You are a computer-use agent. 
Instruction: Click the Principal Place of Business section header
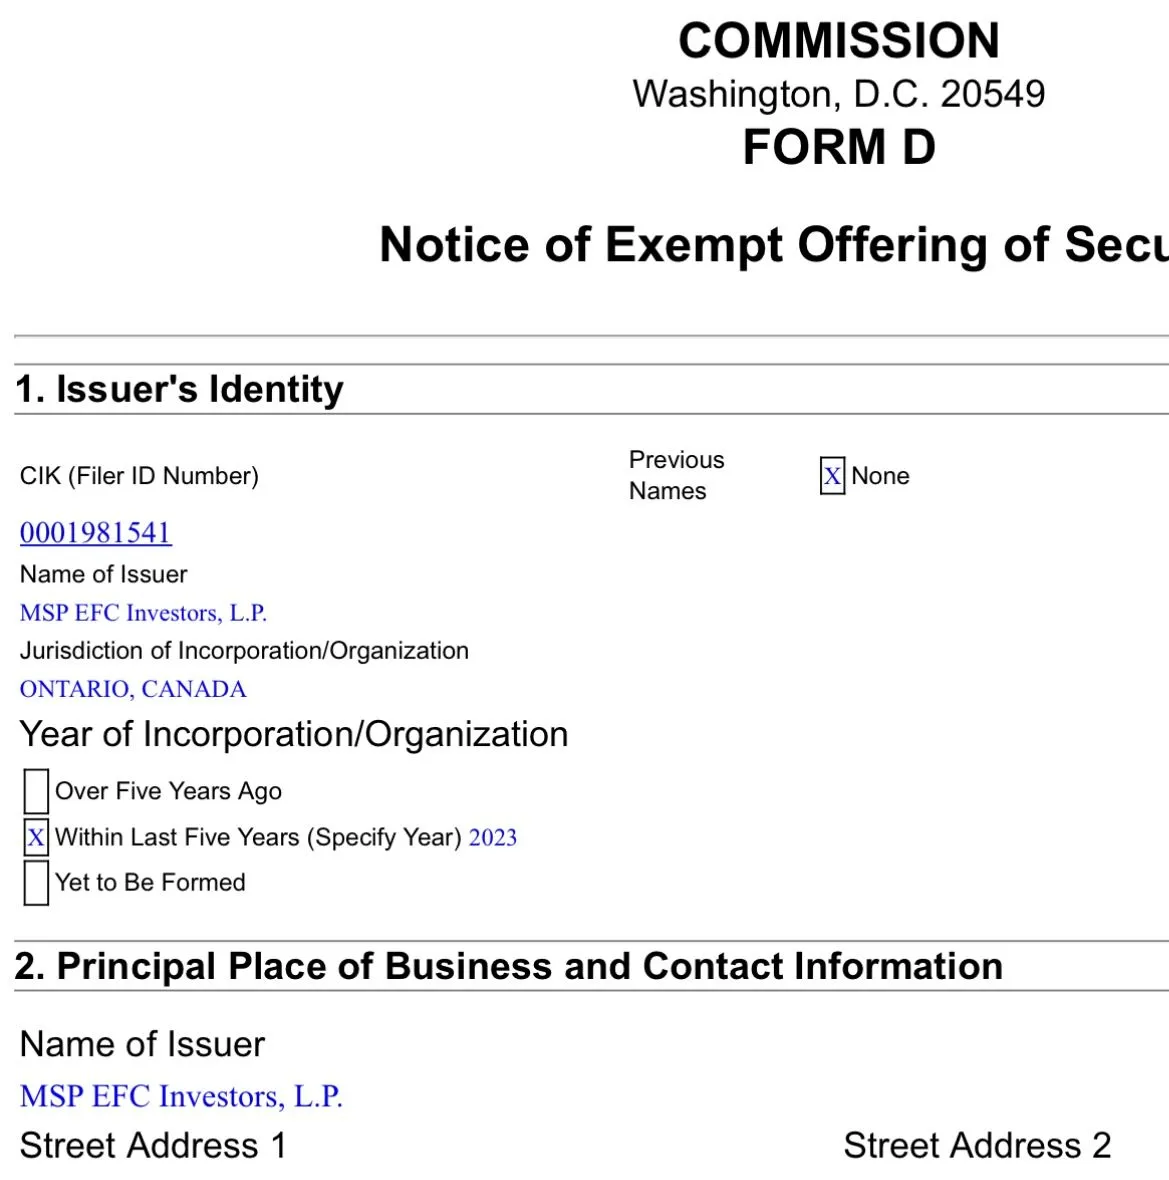pos(509,966)
